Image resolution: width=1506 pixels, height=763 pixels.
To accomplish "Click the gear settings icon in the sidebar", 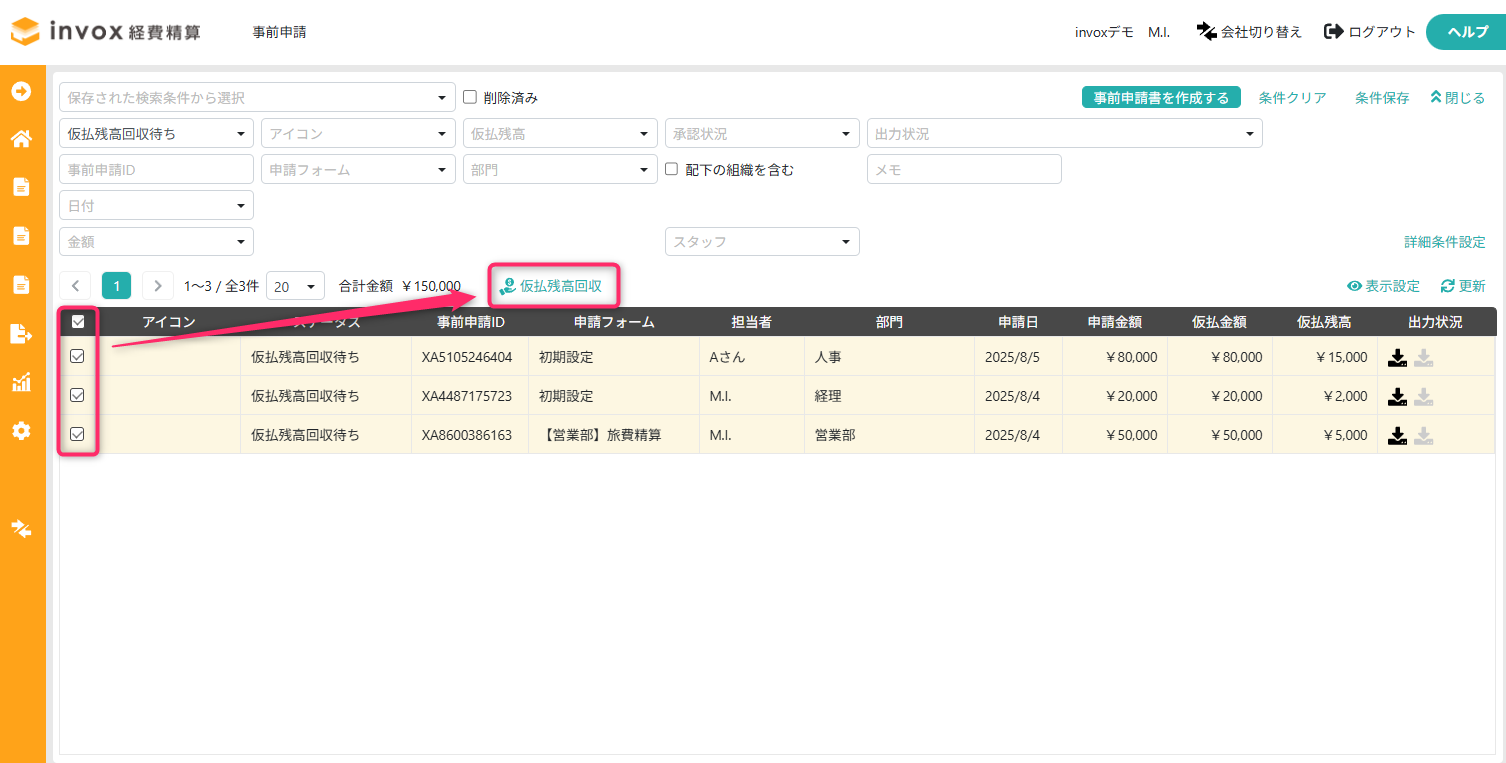I will (21, 431).
